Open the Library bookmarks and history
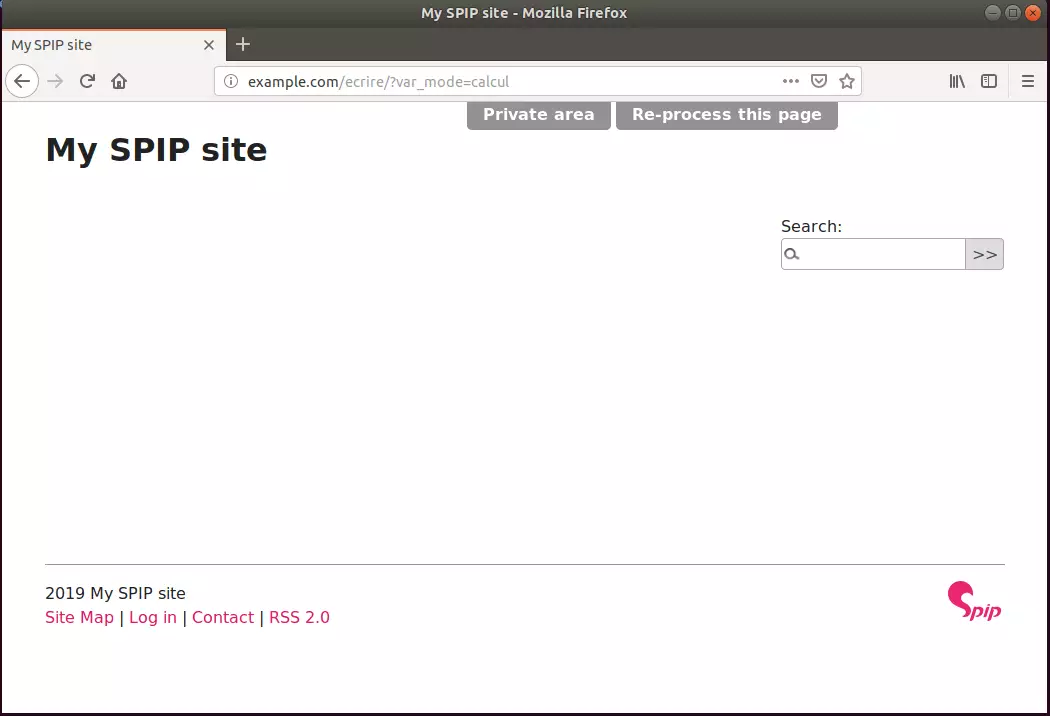 (x=957, y=81)
